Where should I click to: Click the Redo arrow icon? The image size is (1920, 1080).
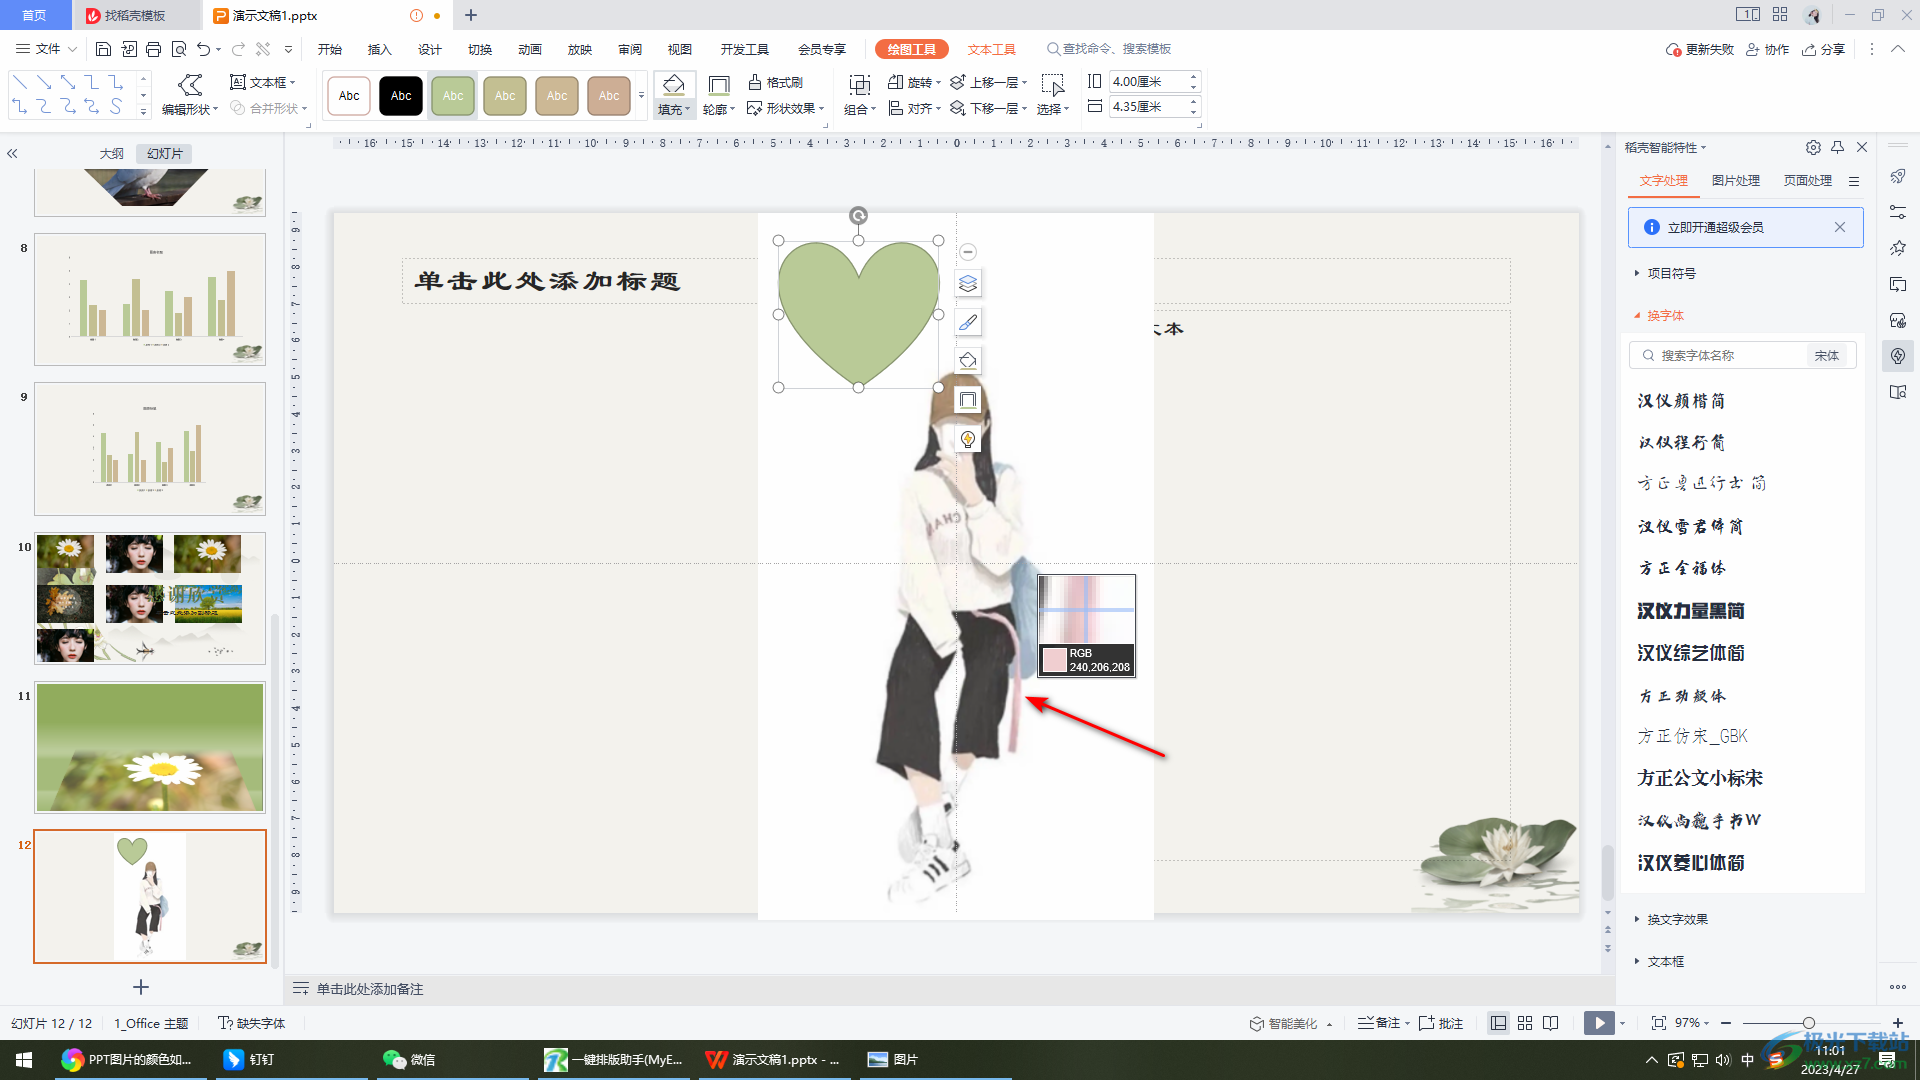tap(238, 49)
